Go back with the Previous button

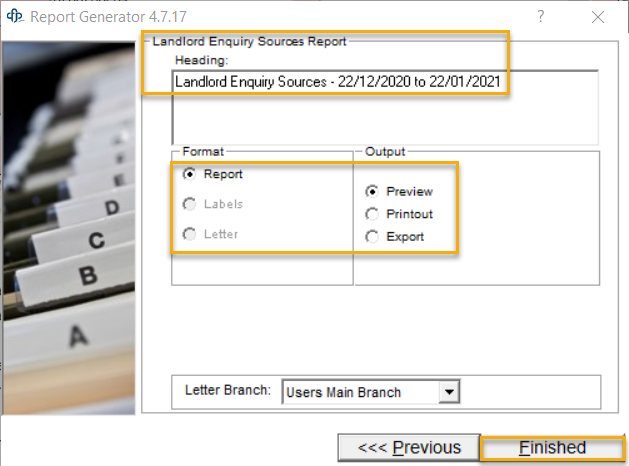click(x=409, y=448)
